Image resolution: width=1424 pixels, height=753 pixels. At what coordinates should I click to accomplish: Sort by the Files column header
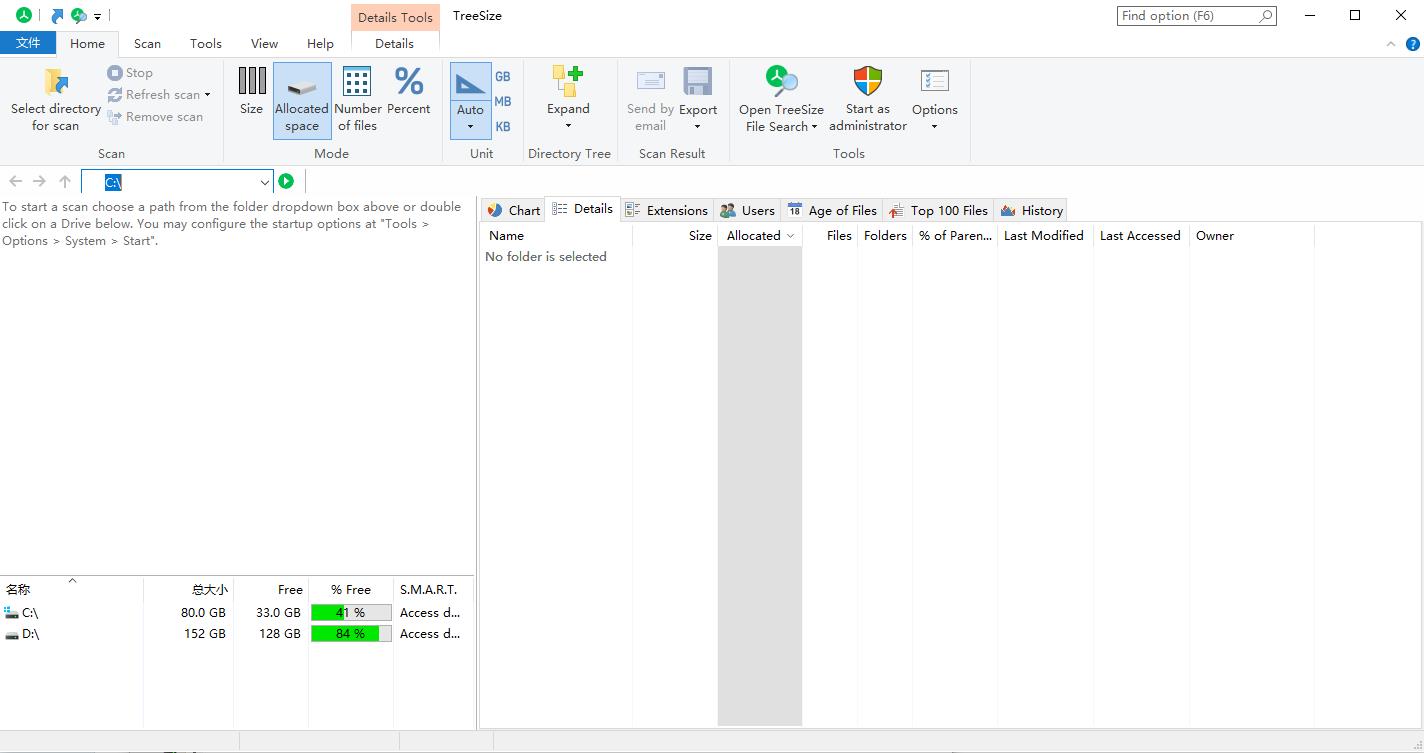click(830, 236)
